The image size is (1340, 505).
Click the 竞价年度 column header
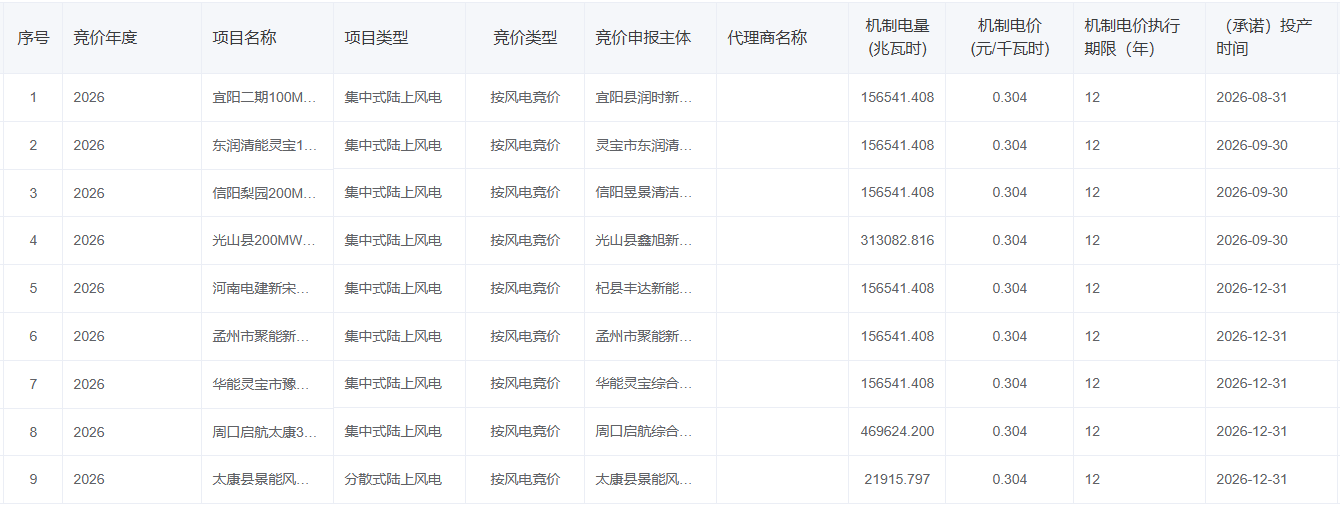click(105, 38)
